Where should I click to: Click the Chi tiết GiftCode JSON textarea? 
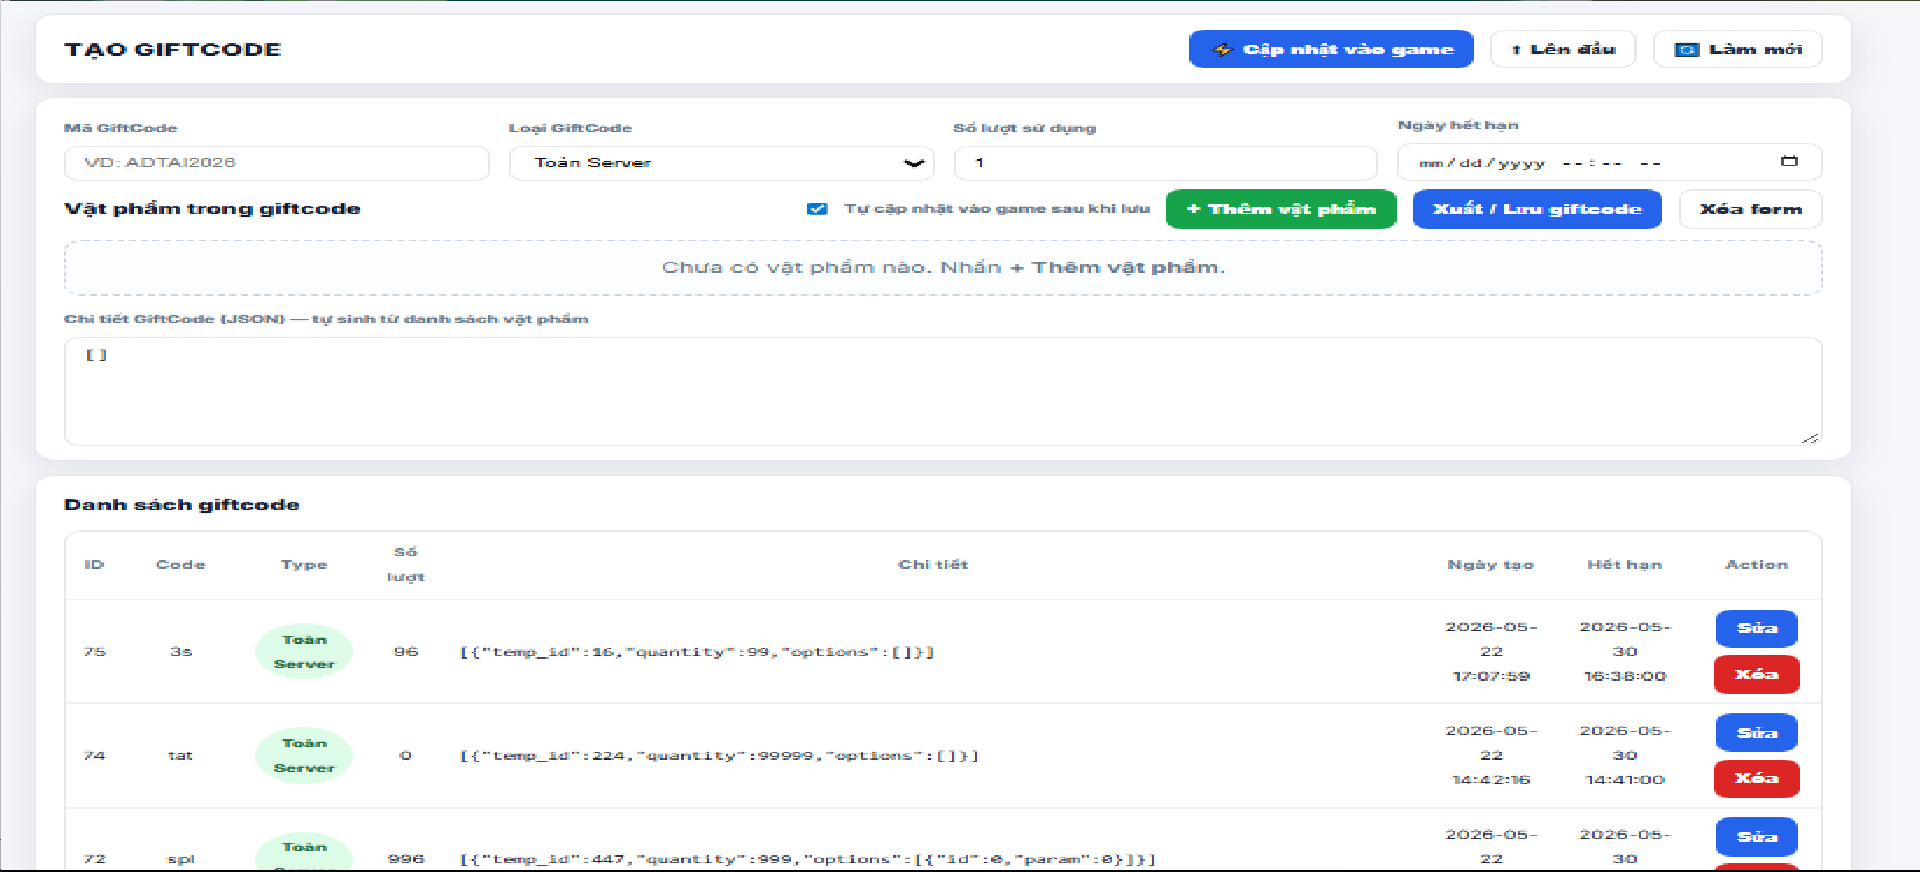coord(943,391)
